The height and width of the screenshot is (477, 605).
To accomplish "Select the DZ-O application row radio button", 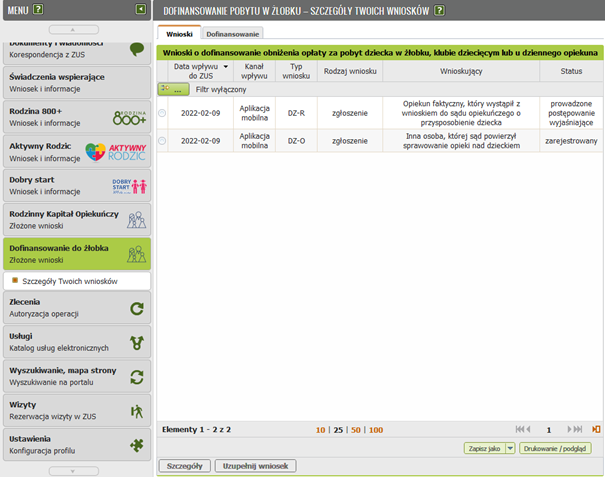I will tap(162, 141).
